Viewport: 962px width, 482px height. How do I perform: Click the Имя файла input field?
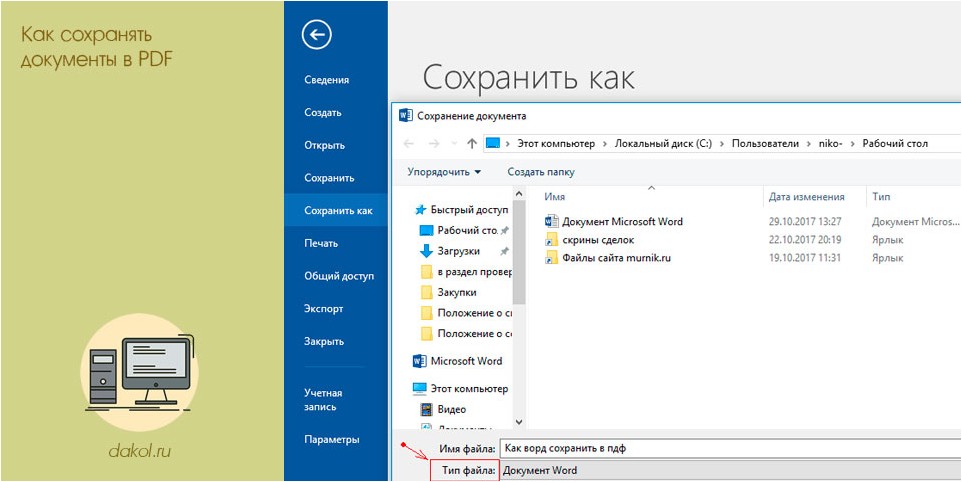pos(730,448)
